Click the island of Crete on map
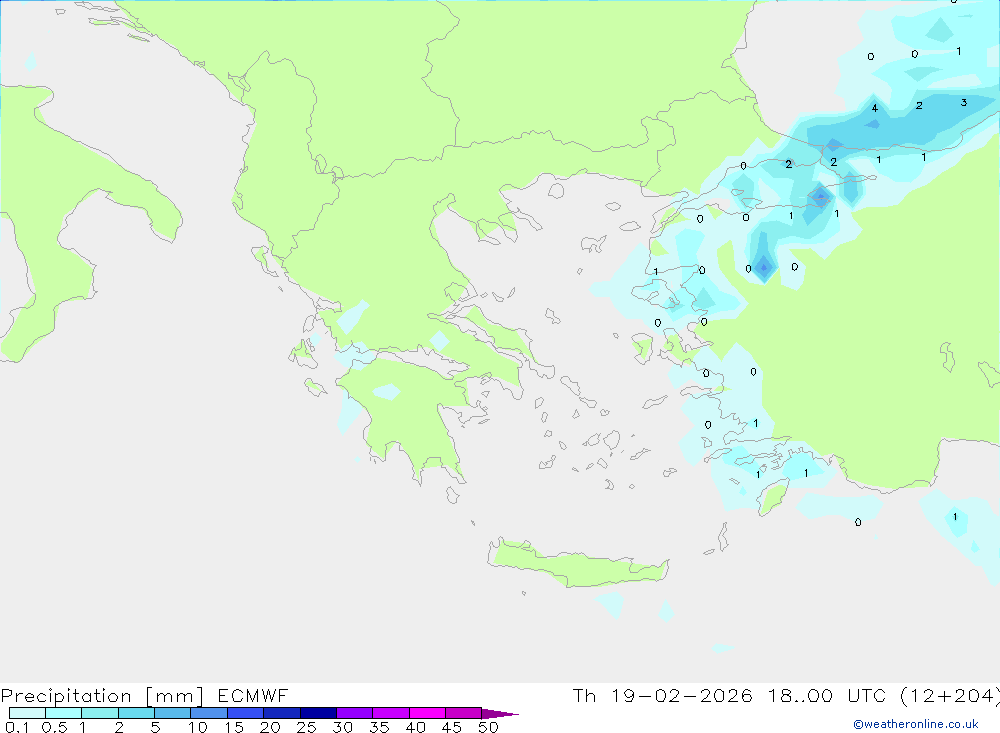This screenshot has width=1000, height=733. (x=577, y=565)
